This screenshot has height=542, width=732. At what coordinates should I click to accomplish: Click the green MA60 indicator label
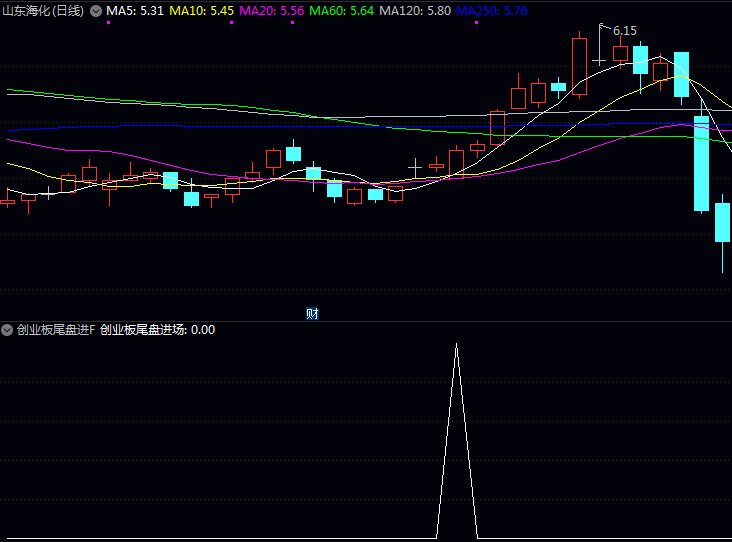pos(342,11)
